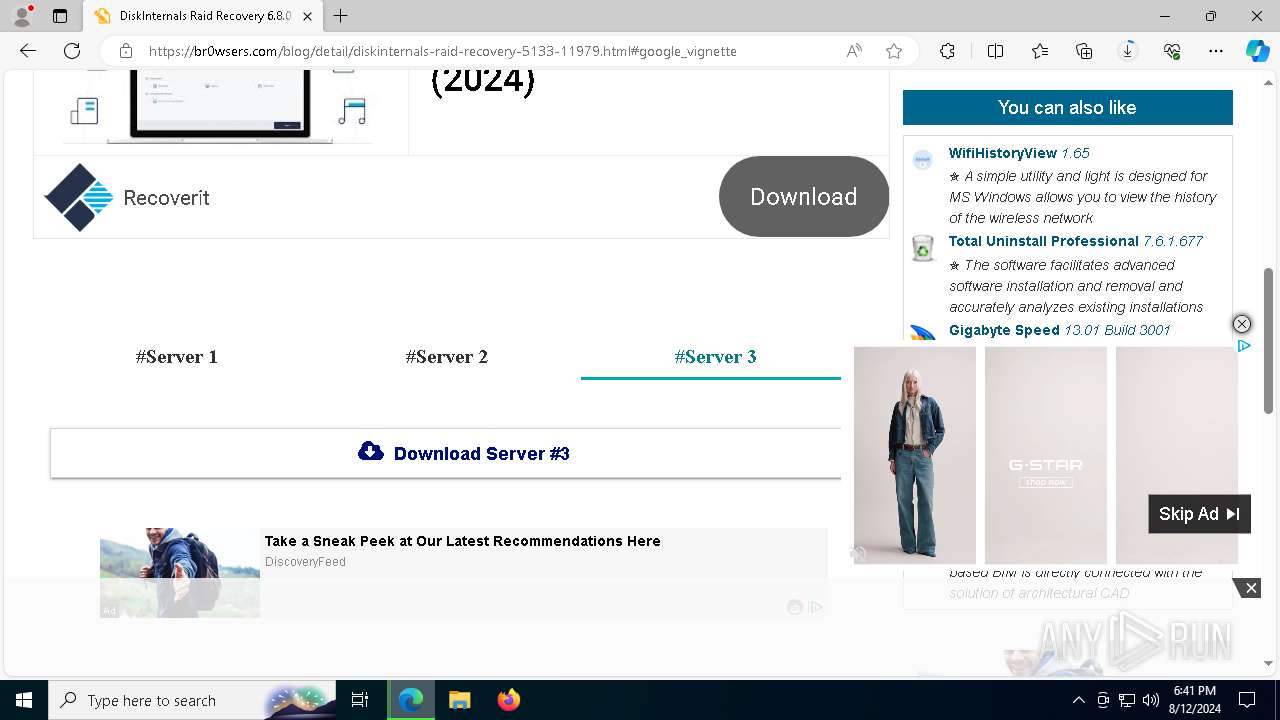Open Tab actions menu
The width and height of the screenshot is (1280, 720).
click(60, 16)
